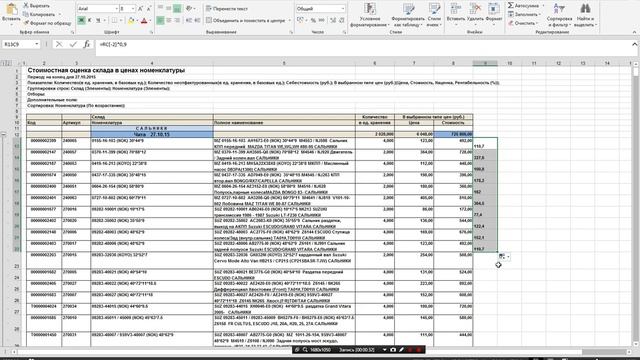The width and height of the screenshot is (640, 360).
Task: Click the Increase Decimal icon
Action: (x=333, y=20)
